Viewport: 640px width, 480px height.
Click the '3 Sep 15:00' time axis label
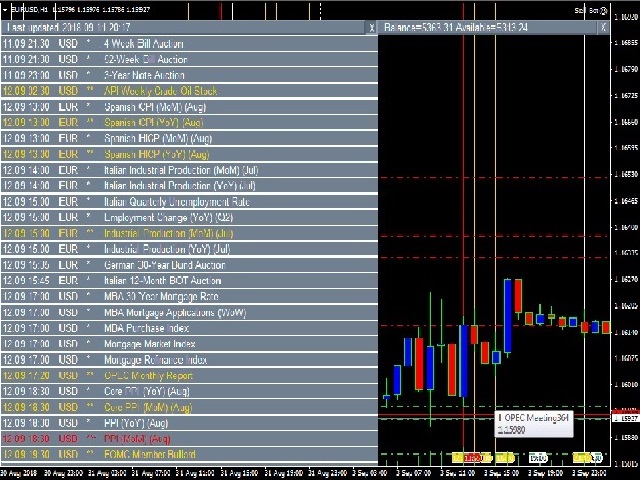tap(501, 474)
